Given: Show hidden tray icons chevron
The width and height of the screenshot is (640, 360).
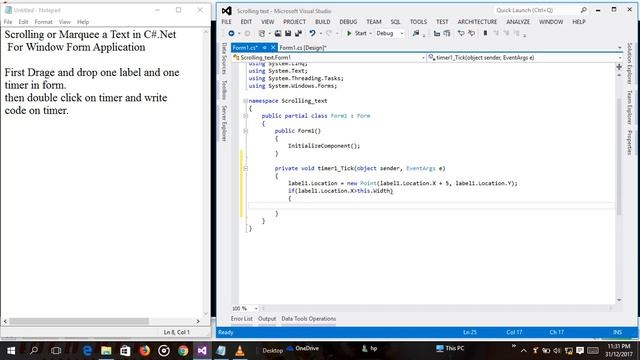Looking at the screenshot, I should pos(524,351).
